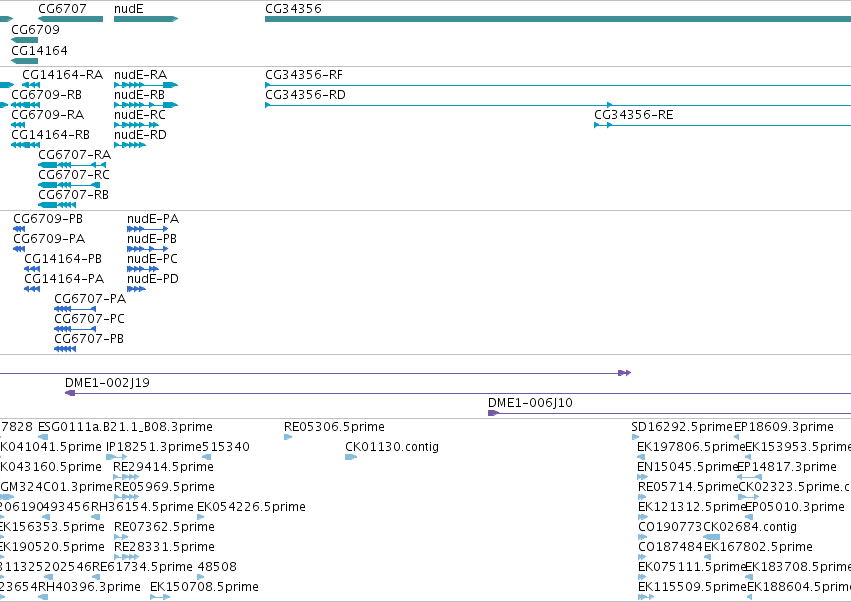Open the RH40396.3prime EST label

(89, 587)
